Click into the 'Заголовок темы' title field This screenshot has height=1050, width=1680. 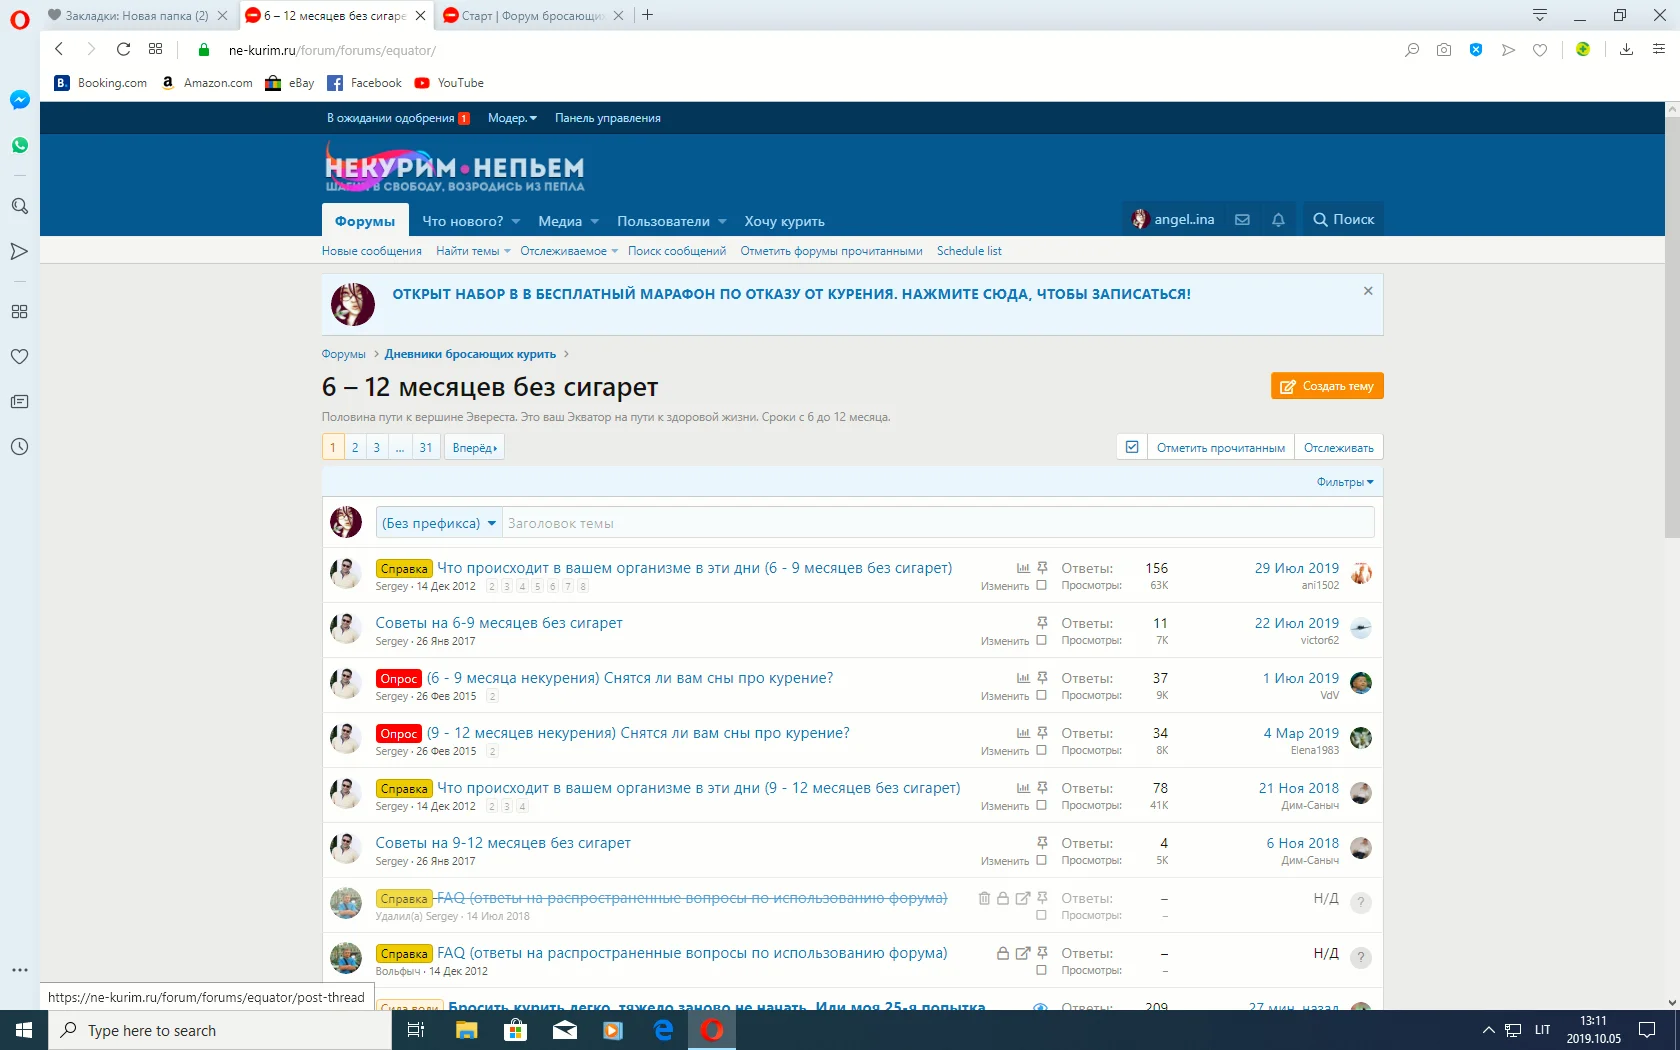click(x=938, y=523)
